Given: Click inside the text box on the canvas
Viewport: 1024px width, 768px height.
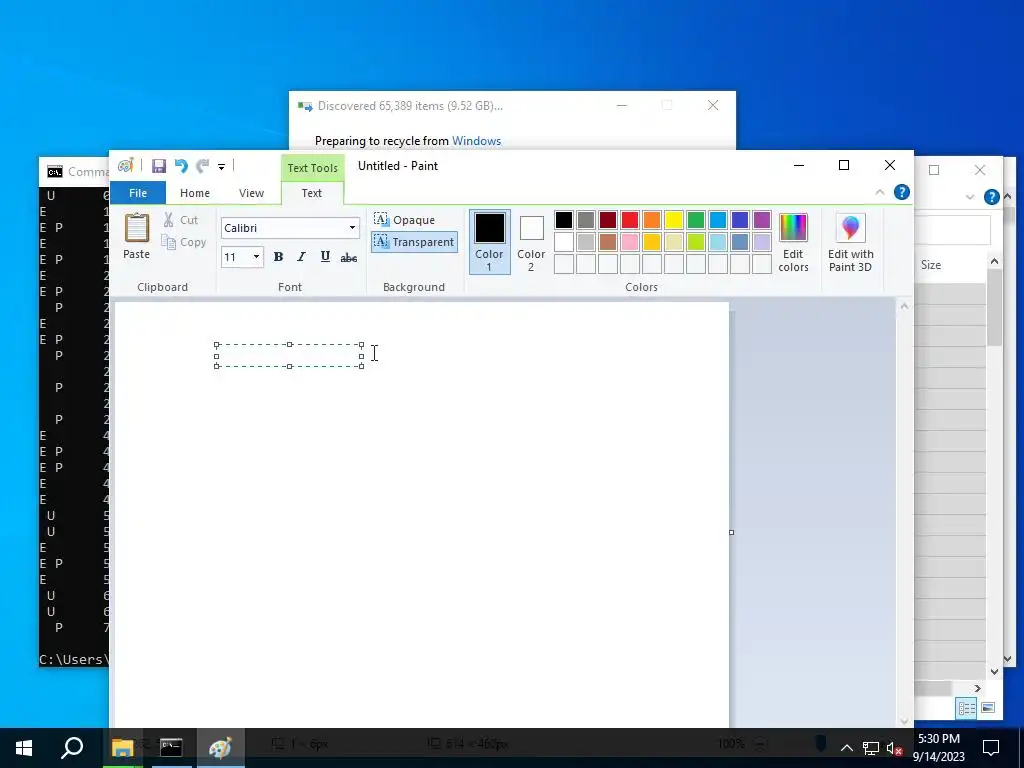Looking at the screenshot, I should pos(289,355).
